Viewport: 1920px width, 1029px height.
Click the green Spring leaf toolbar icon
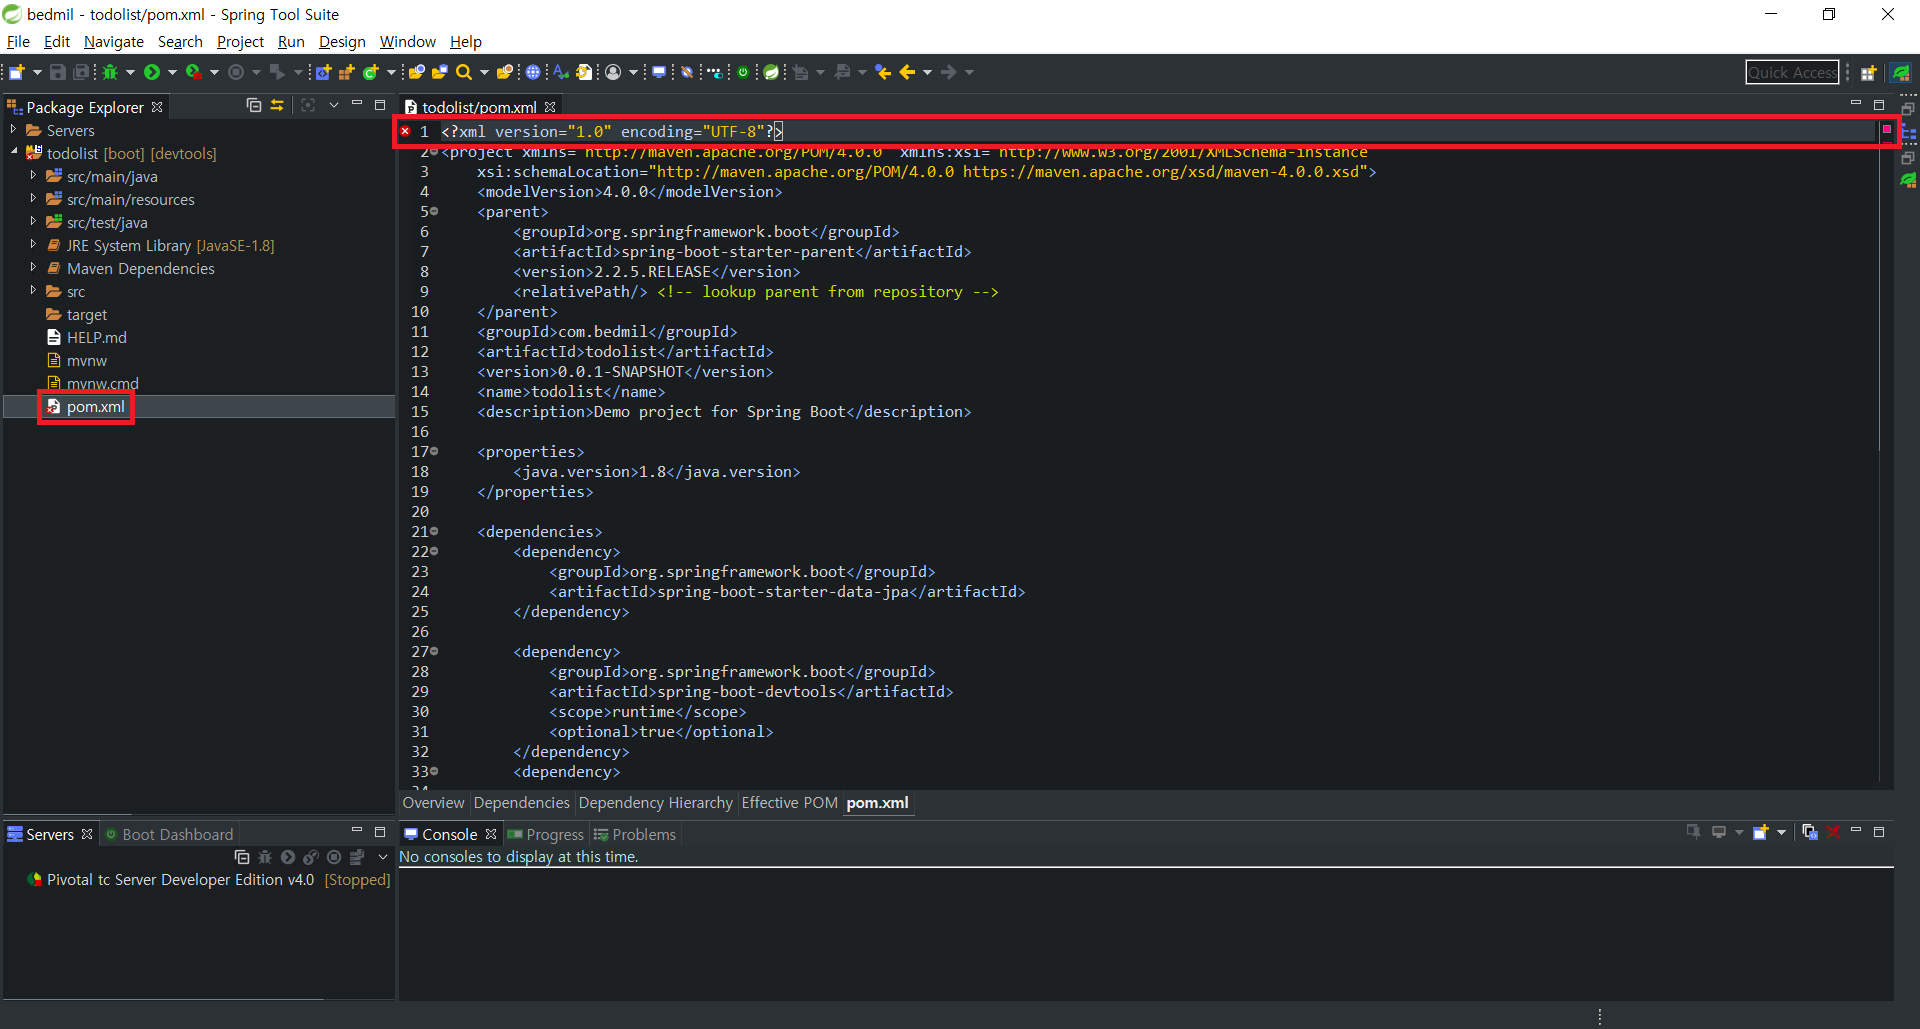click(x=772, y=72)
